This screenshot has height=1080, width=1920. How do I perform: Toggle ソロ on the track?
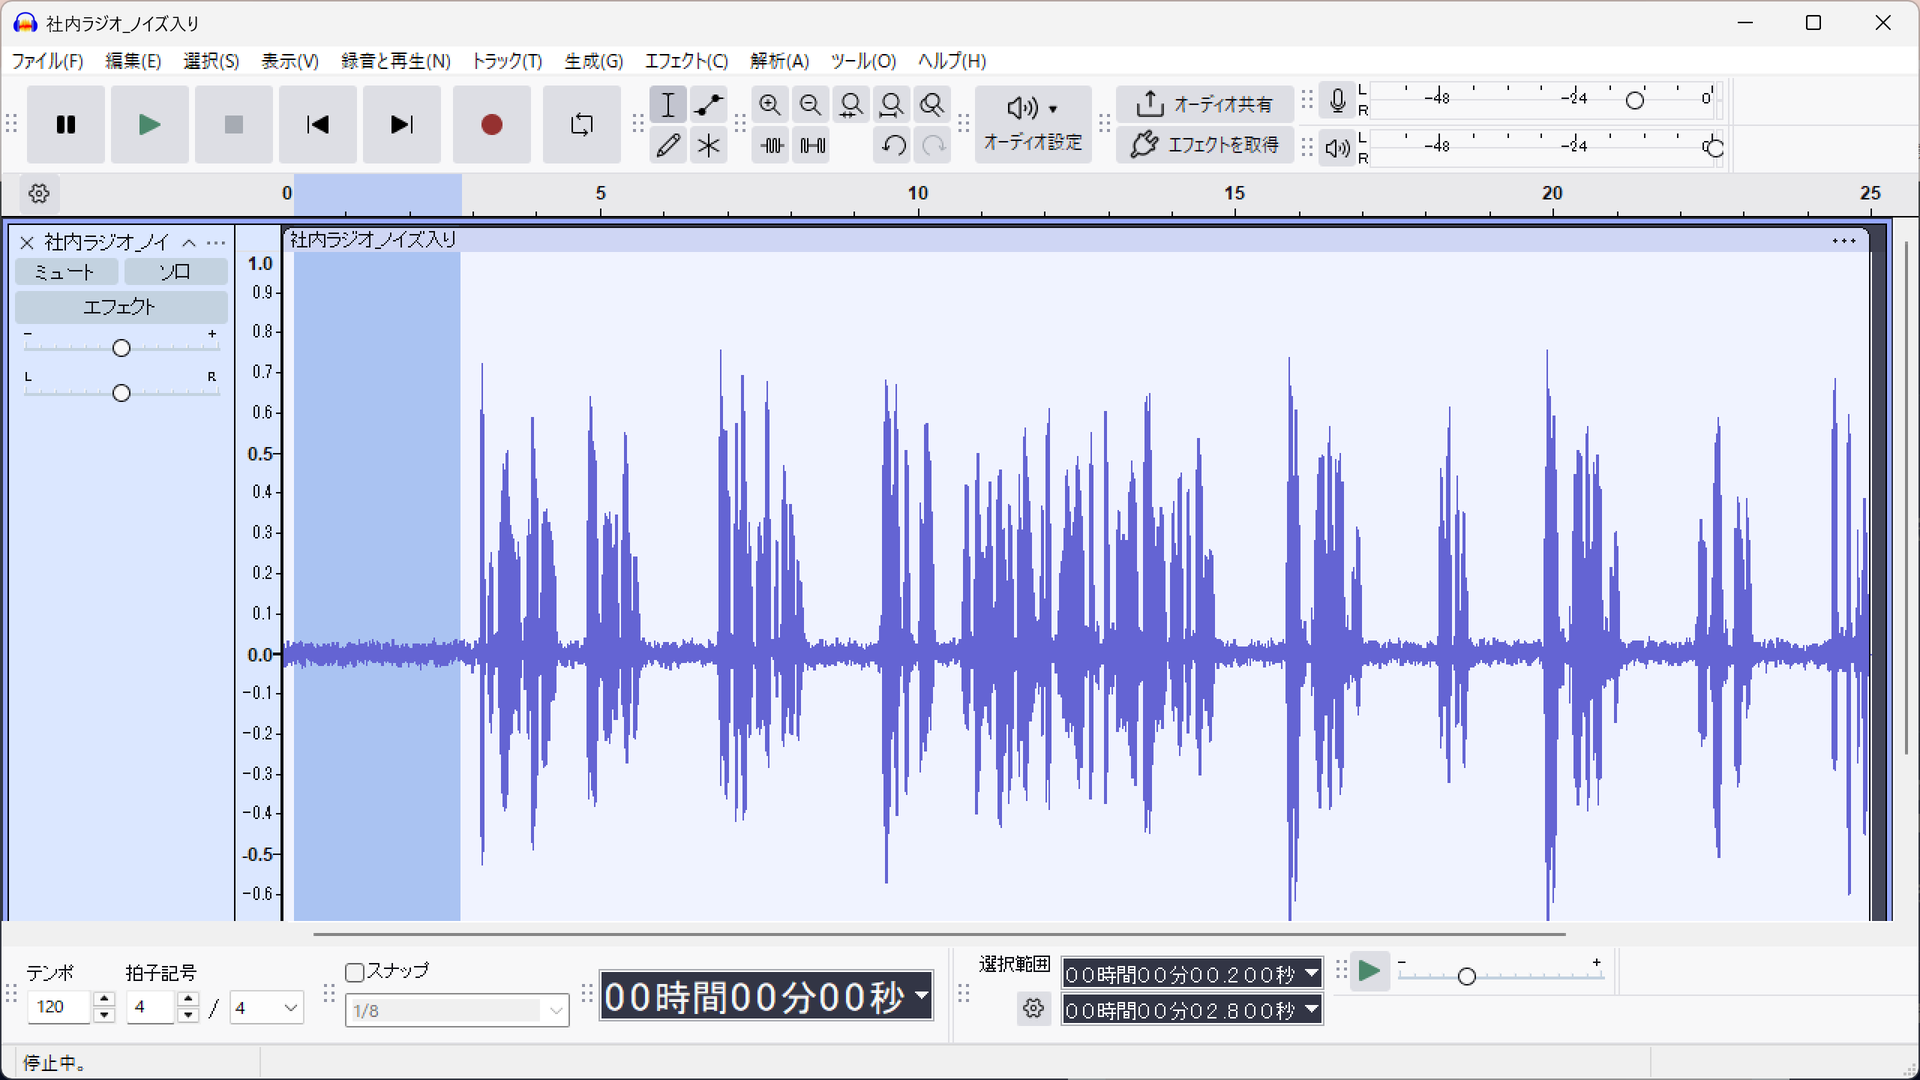(176, 272)
